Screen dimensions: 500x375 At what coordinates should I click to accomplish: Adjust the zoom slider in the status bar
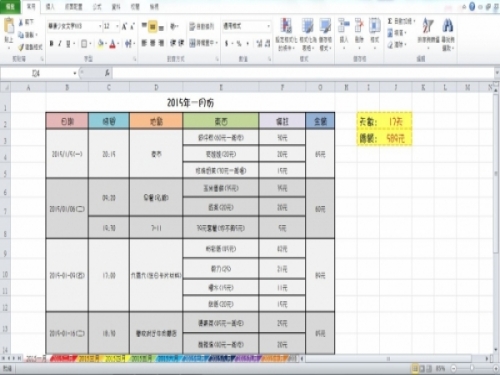tap(472, 368)
